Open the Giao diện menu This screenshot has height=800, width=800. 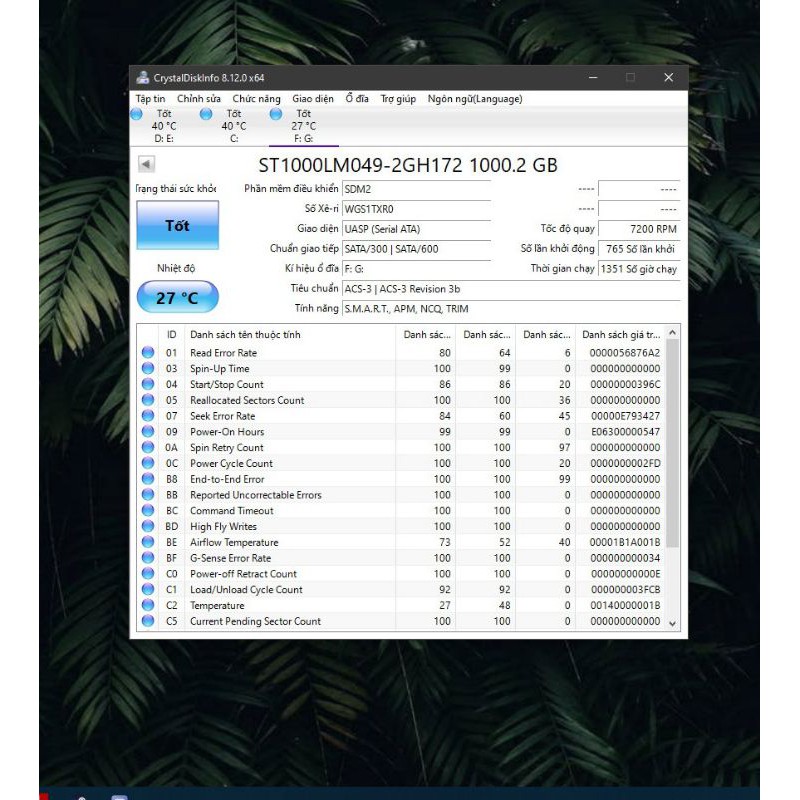[313, 99]
